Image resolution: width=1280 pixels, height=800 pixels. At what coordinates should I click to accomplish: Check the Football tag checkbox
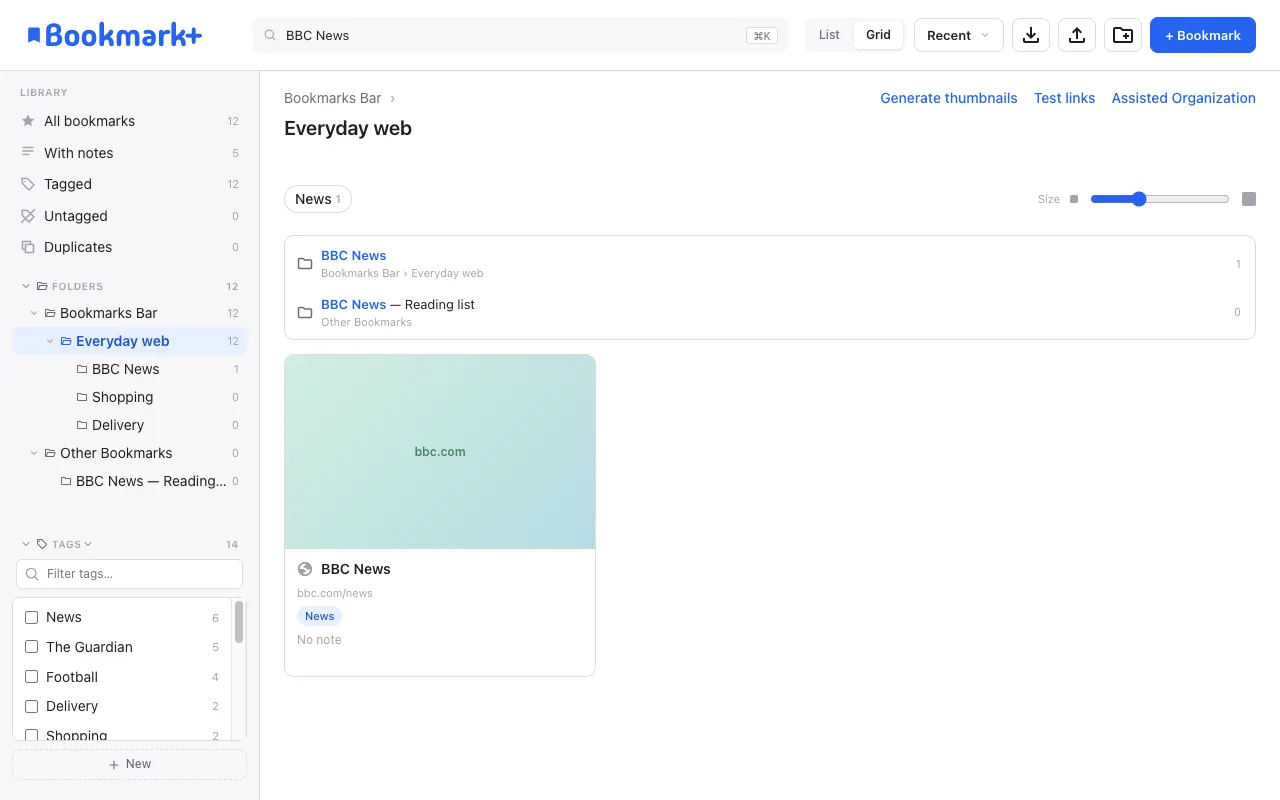pos(31,677)
